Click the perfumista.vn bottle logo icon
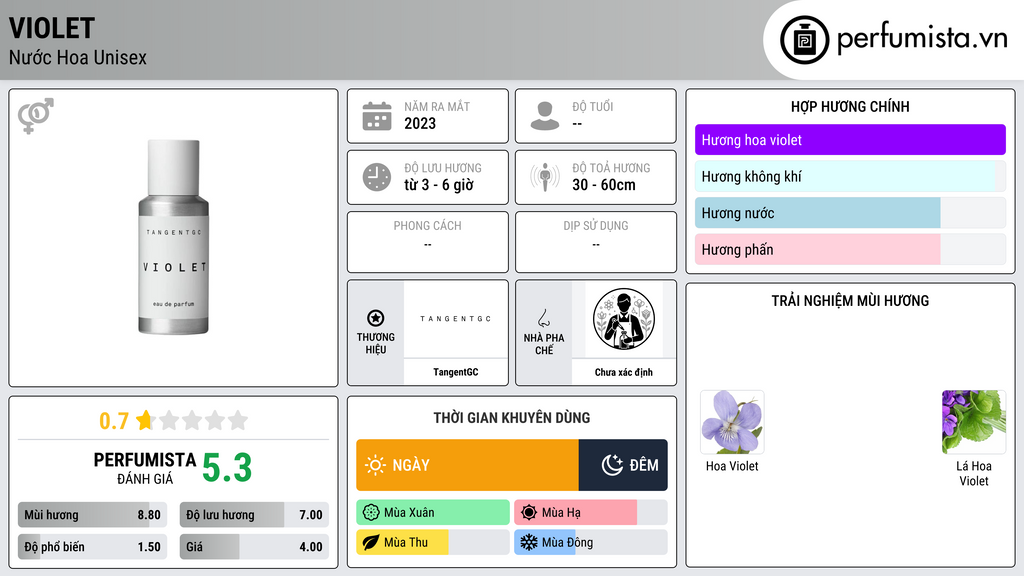 point(804,40)
